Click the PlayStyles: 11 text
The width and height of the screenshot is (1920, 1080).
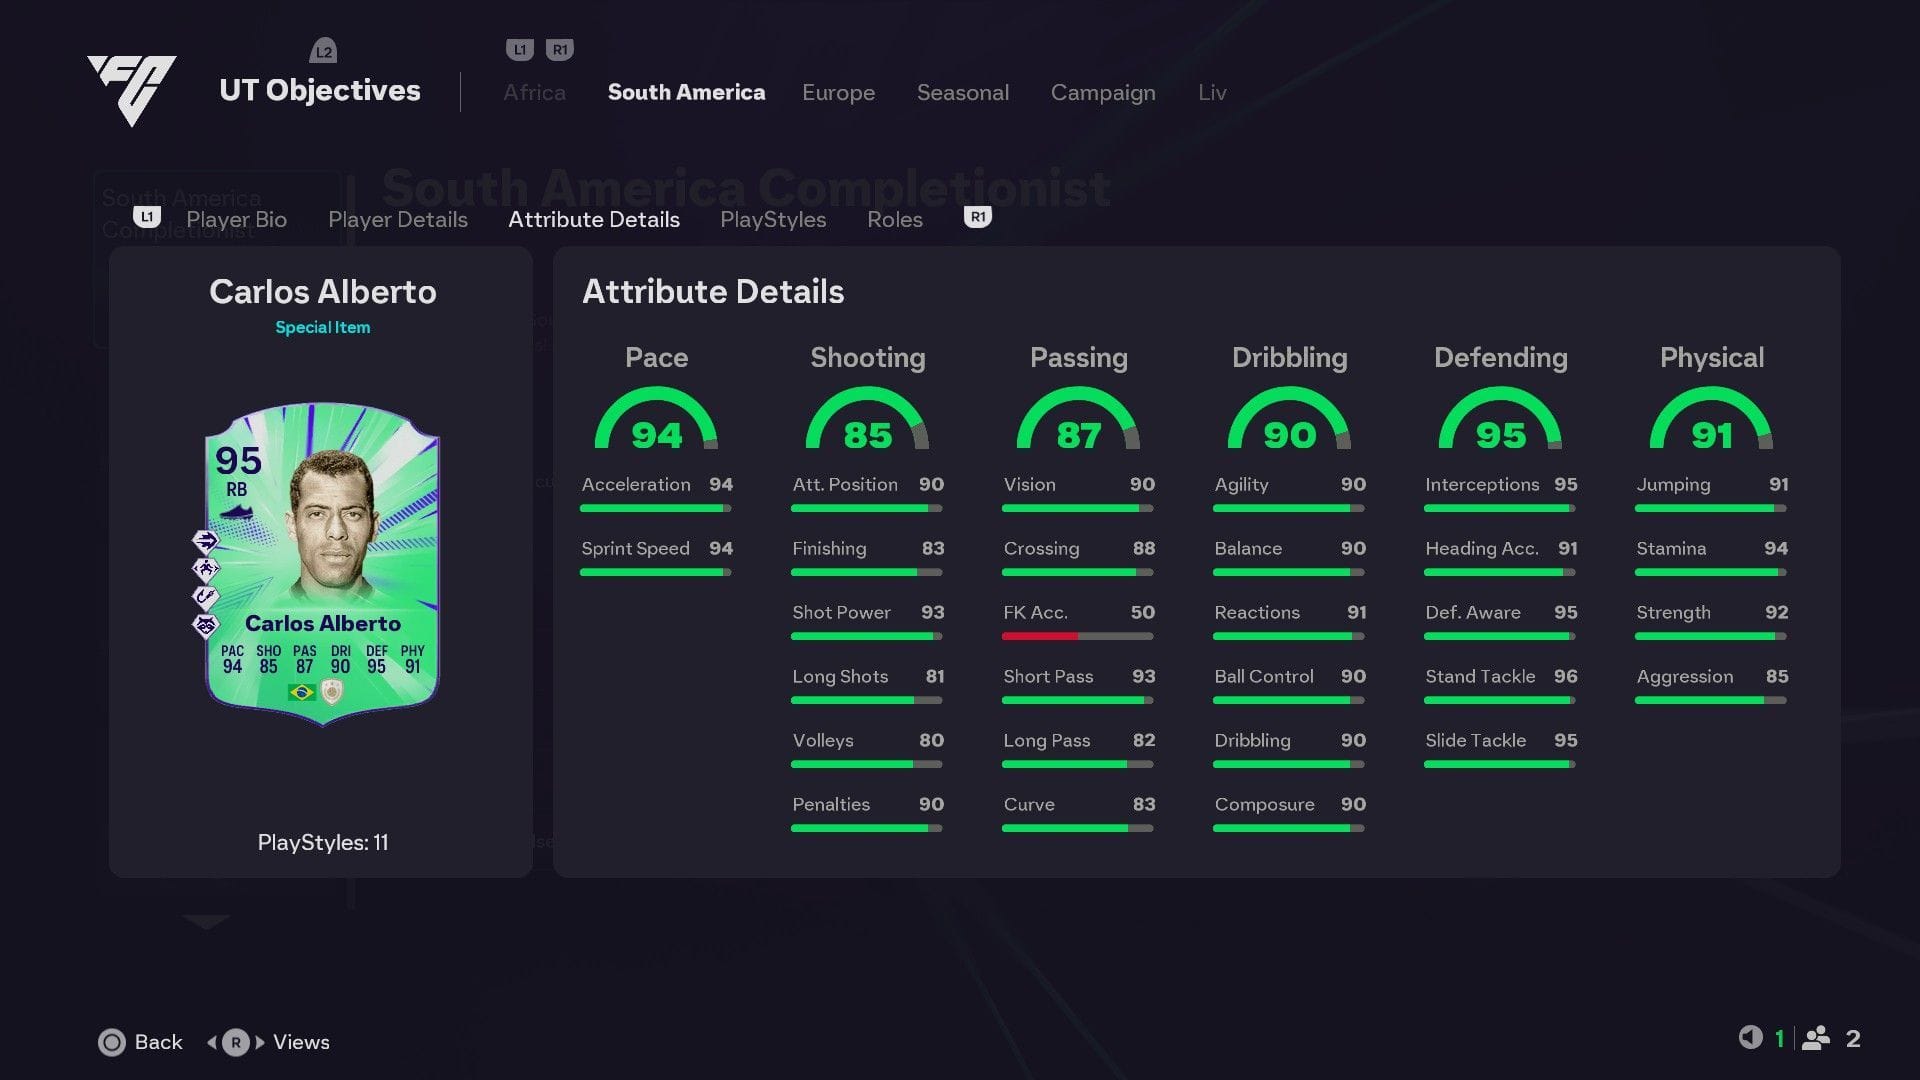323,843
